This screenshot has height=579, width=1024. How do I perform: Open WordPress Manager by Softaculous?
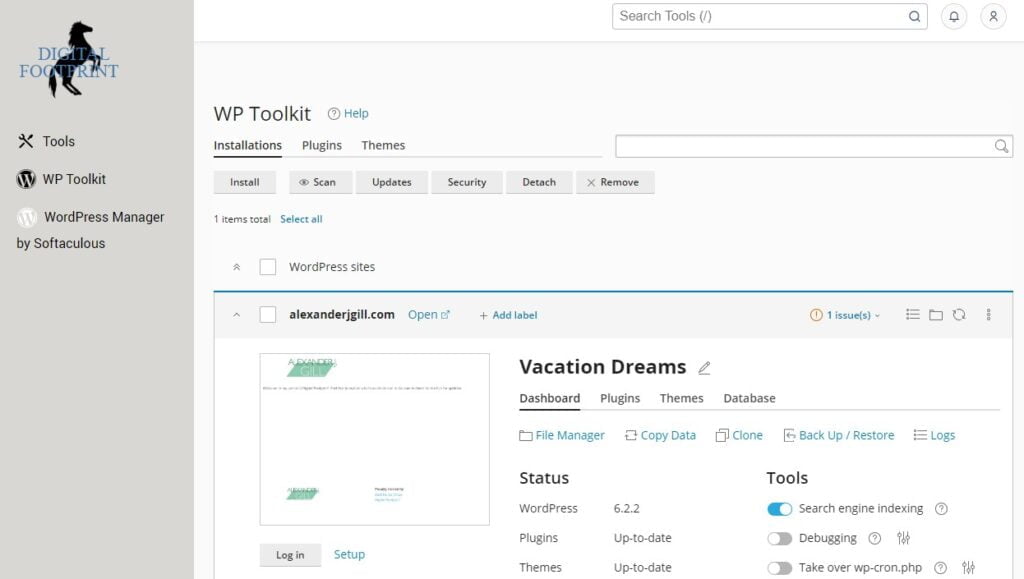[x=90, y=230]
